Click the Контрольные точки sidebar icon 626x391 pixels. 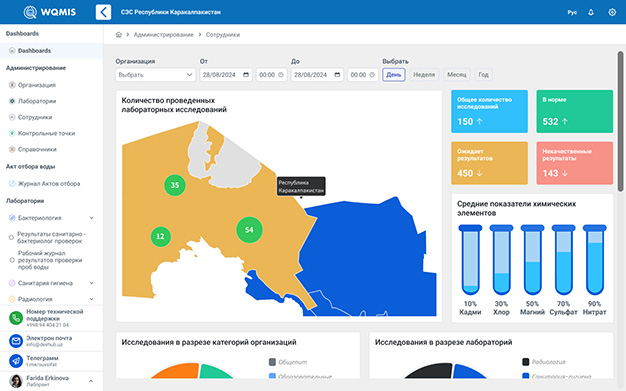pyautogui.click(x=12, y=133)
